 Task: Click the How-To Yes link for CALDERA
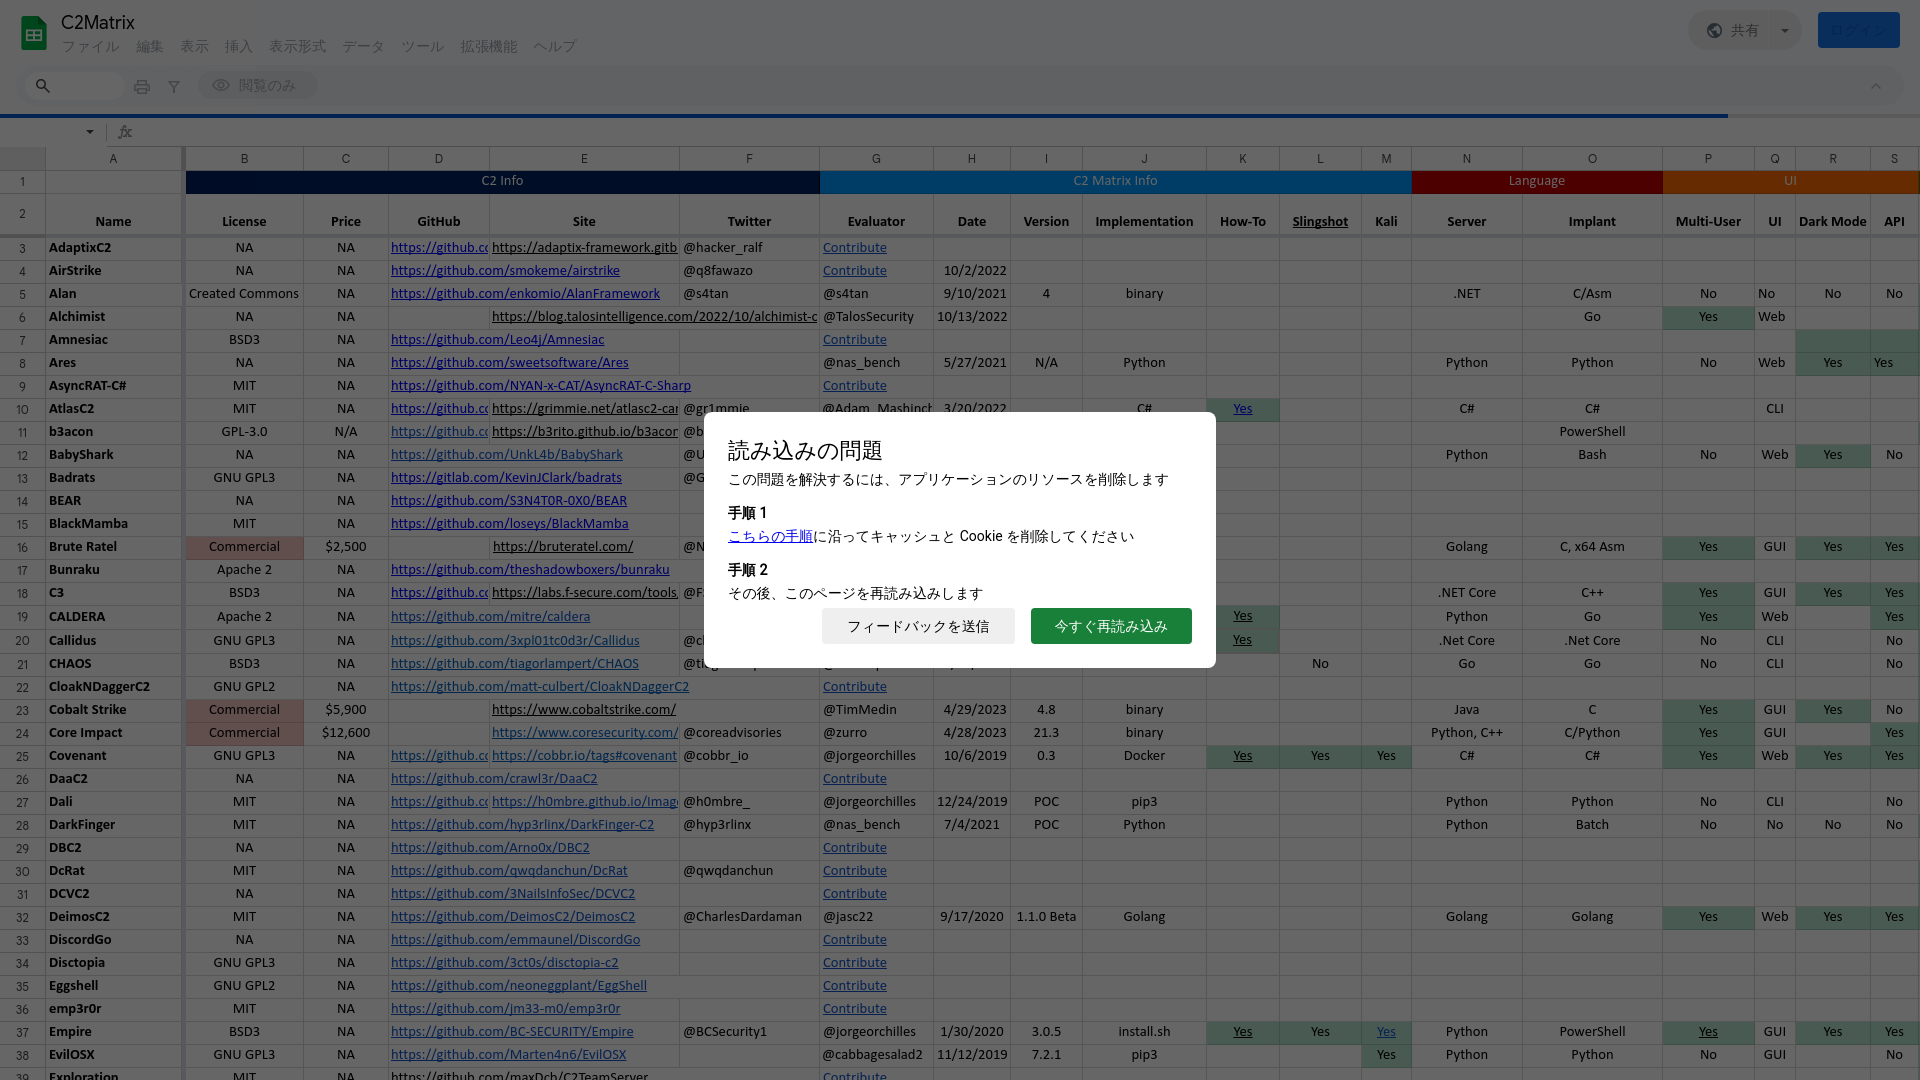1242,616
